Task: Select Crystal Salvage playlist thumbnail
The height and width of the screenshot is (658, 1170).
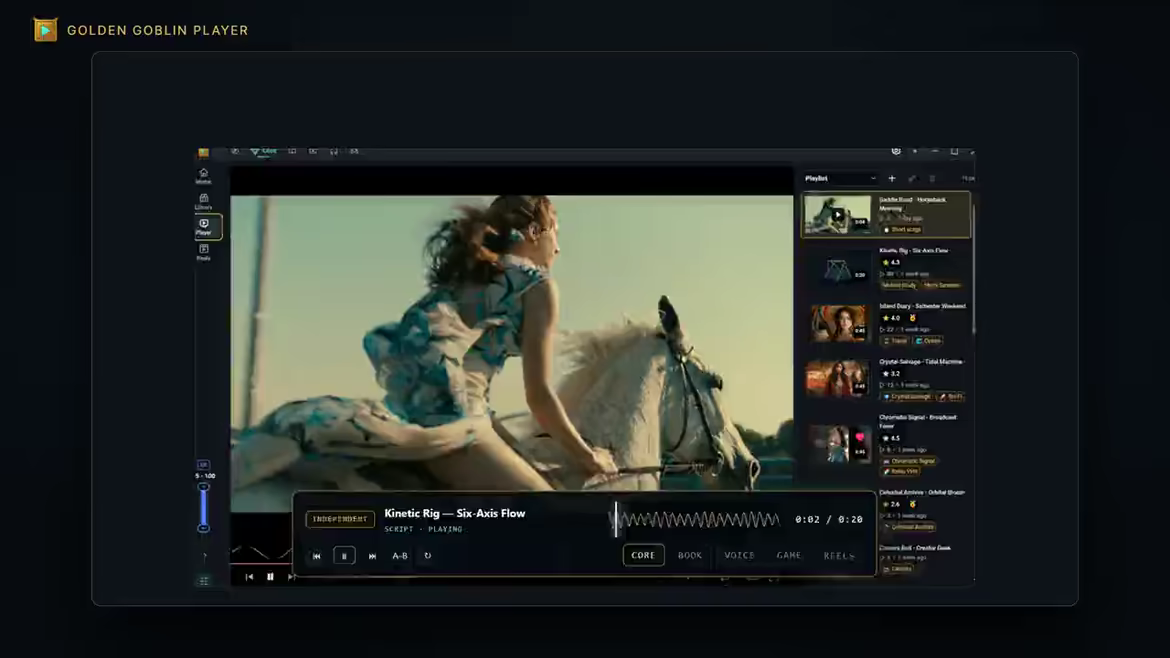Action: [x=837, y=378]
